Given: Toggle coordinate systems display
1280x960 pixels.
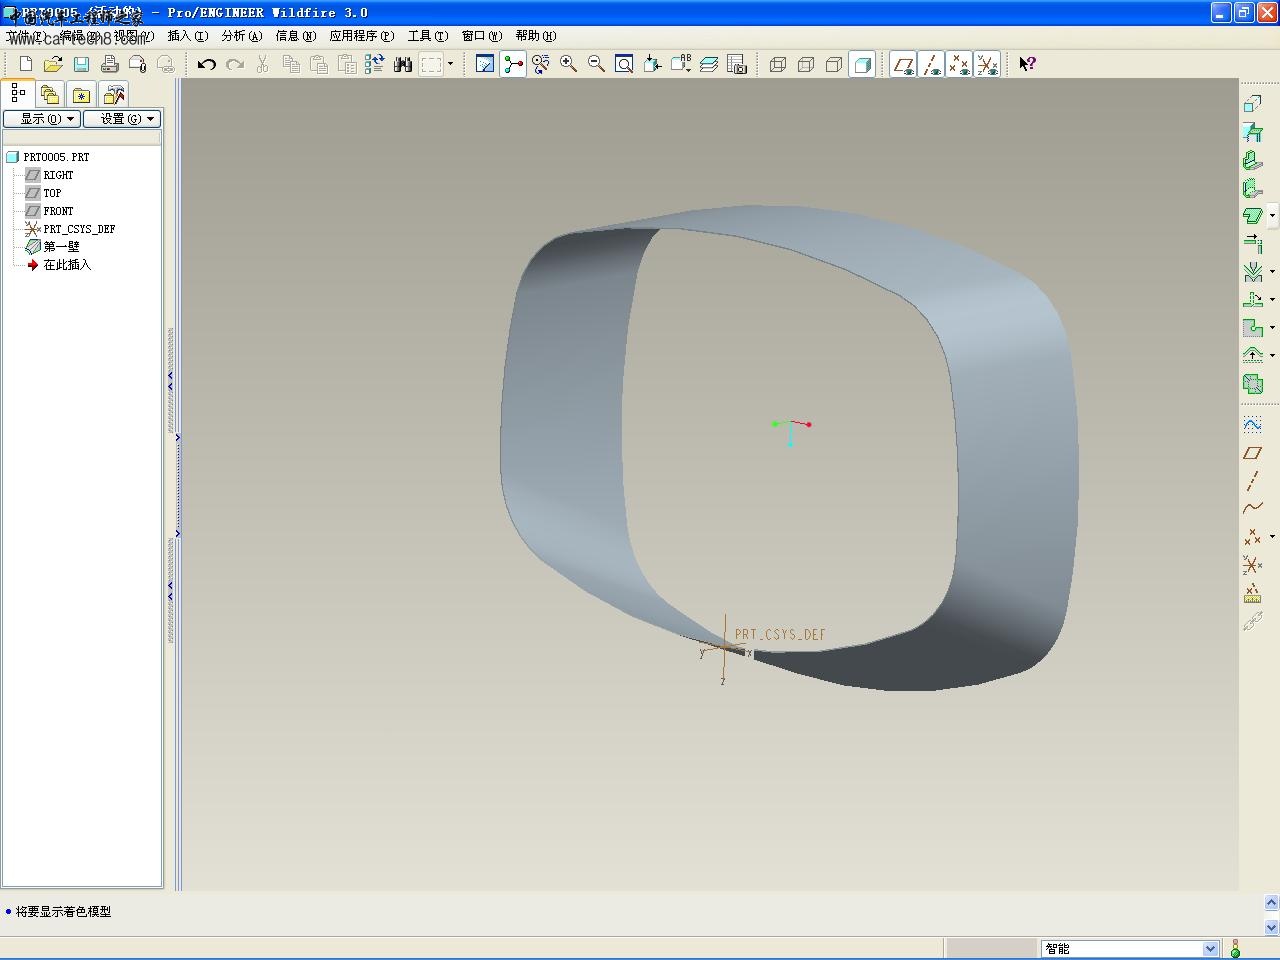Looking at the screenshot, I should (987, 64).
